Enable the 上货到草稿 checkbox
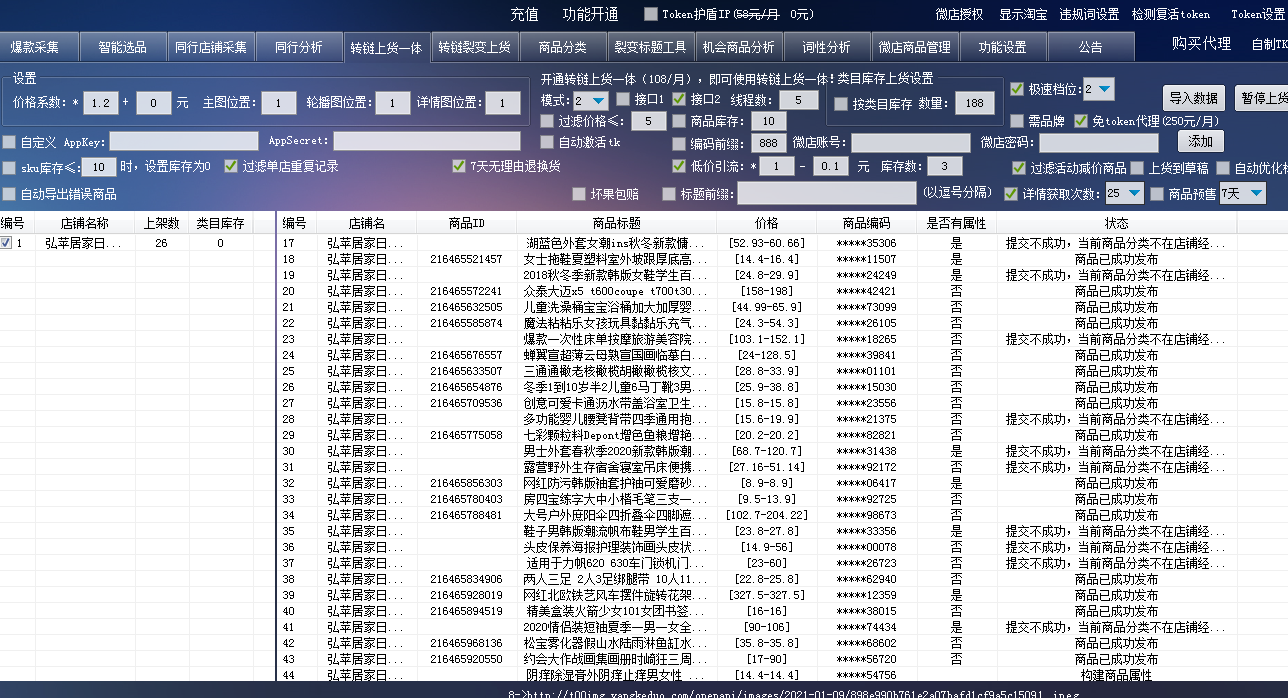The image size is (1288, 698). (x=1136, y=168)
